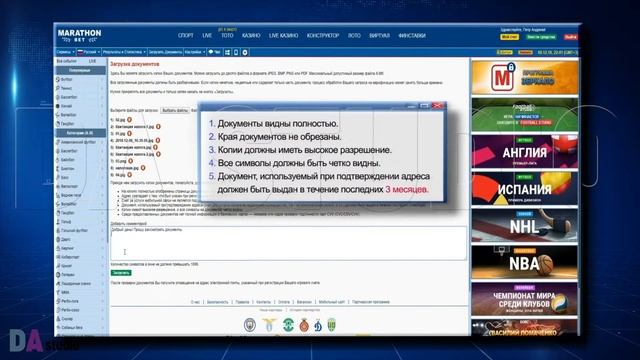Open АНГЛИЯ premier league banner
The image size is (640, 360).
[524, 151]
